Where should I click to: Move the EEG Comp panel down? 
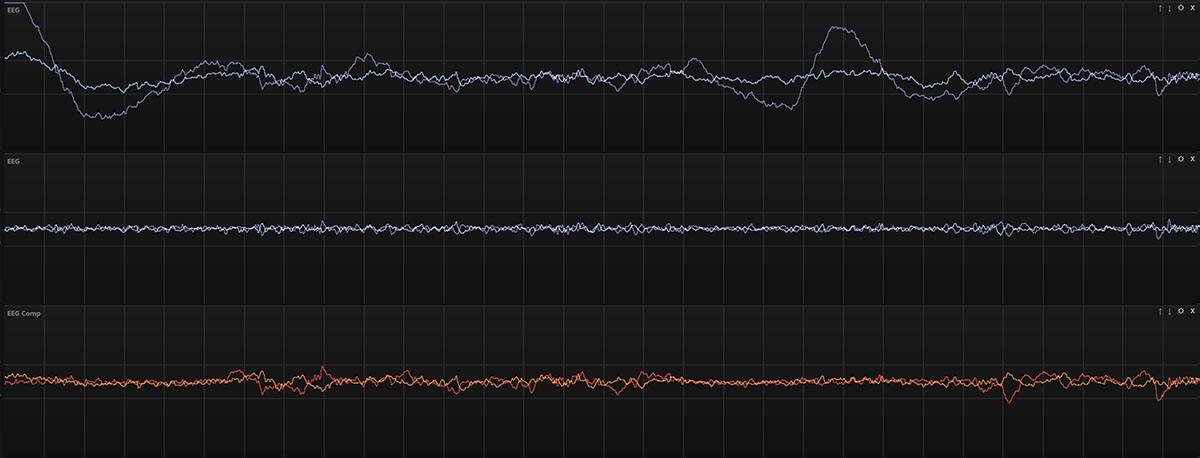click(x=1170, y=312)
